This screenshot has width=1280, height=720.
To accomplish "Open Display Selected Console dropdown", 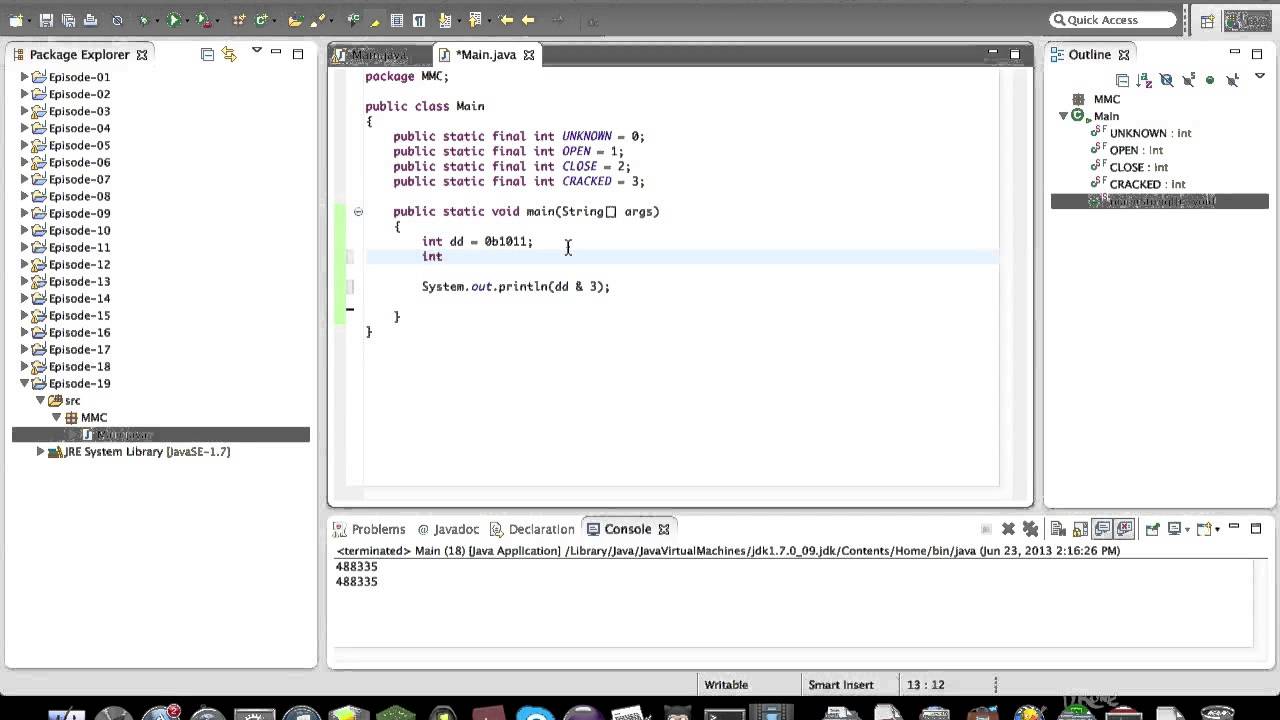I will pyautogui.click(x=1187, y=530).
